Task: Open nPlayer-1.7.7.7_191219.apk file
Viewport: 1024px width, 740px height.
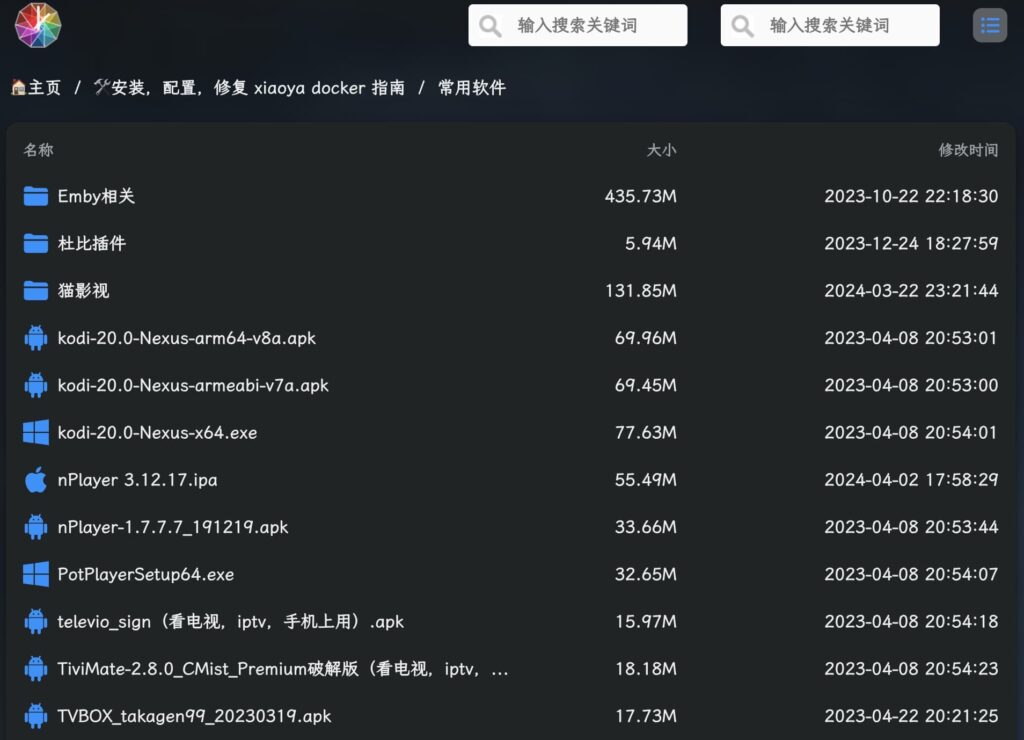Action: 173,527
